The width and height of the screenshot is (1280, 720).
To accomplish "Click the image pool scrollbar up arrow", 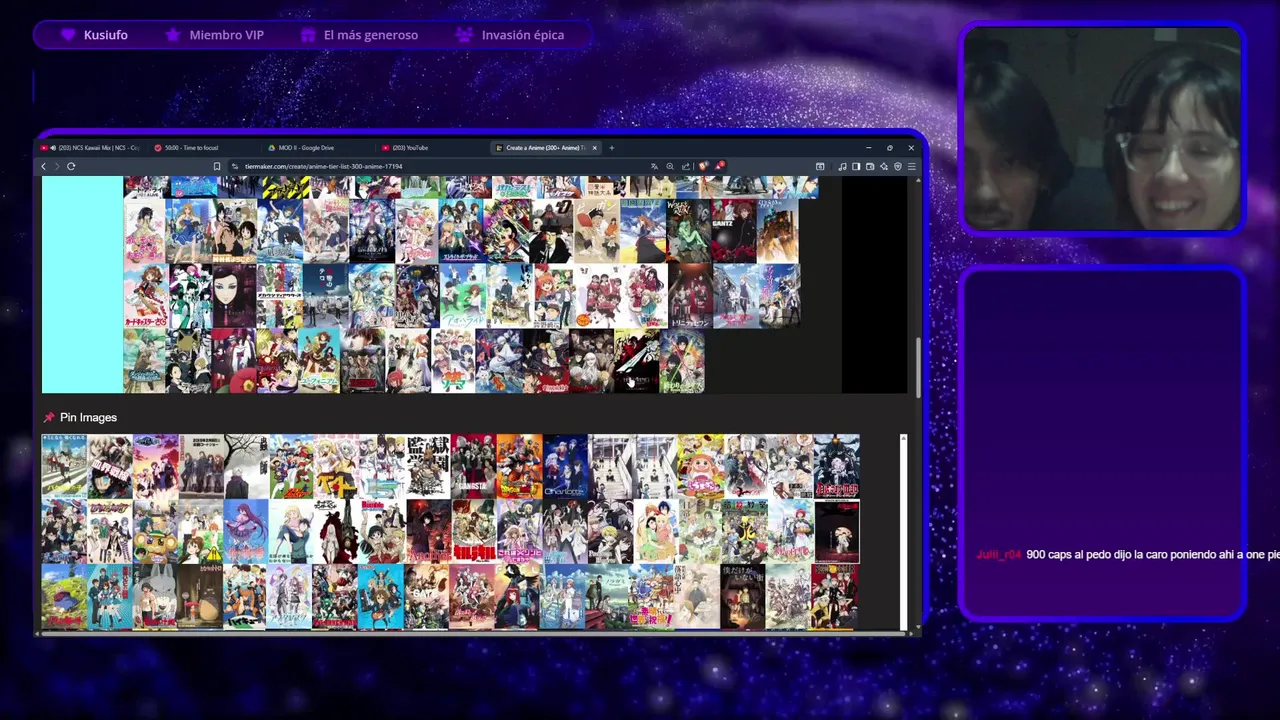I will click(x=903, y=439).
